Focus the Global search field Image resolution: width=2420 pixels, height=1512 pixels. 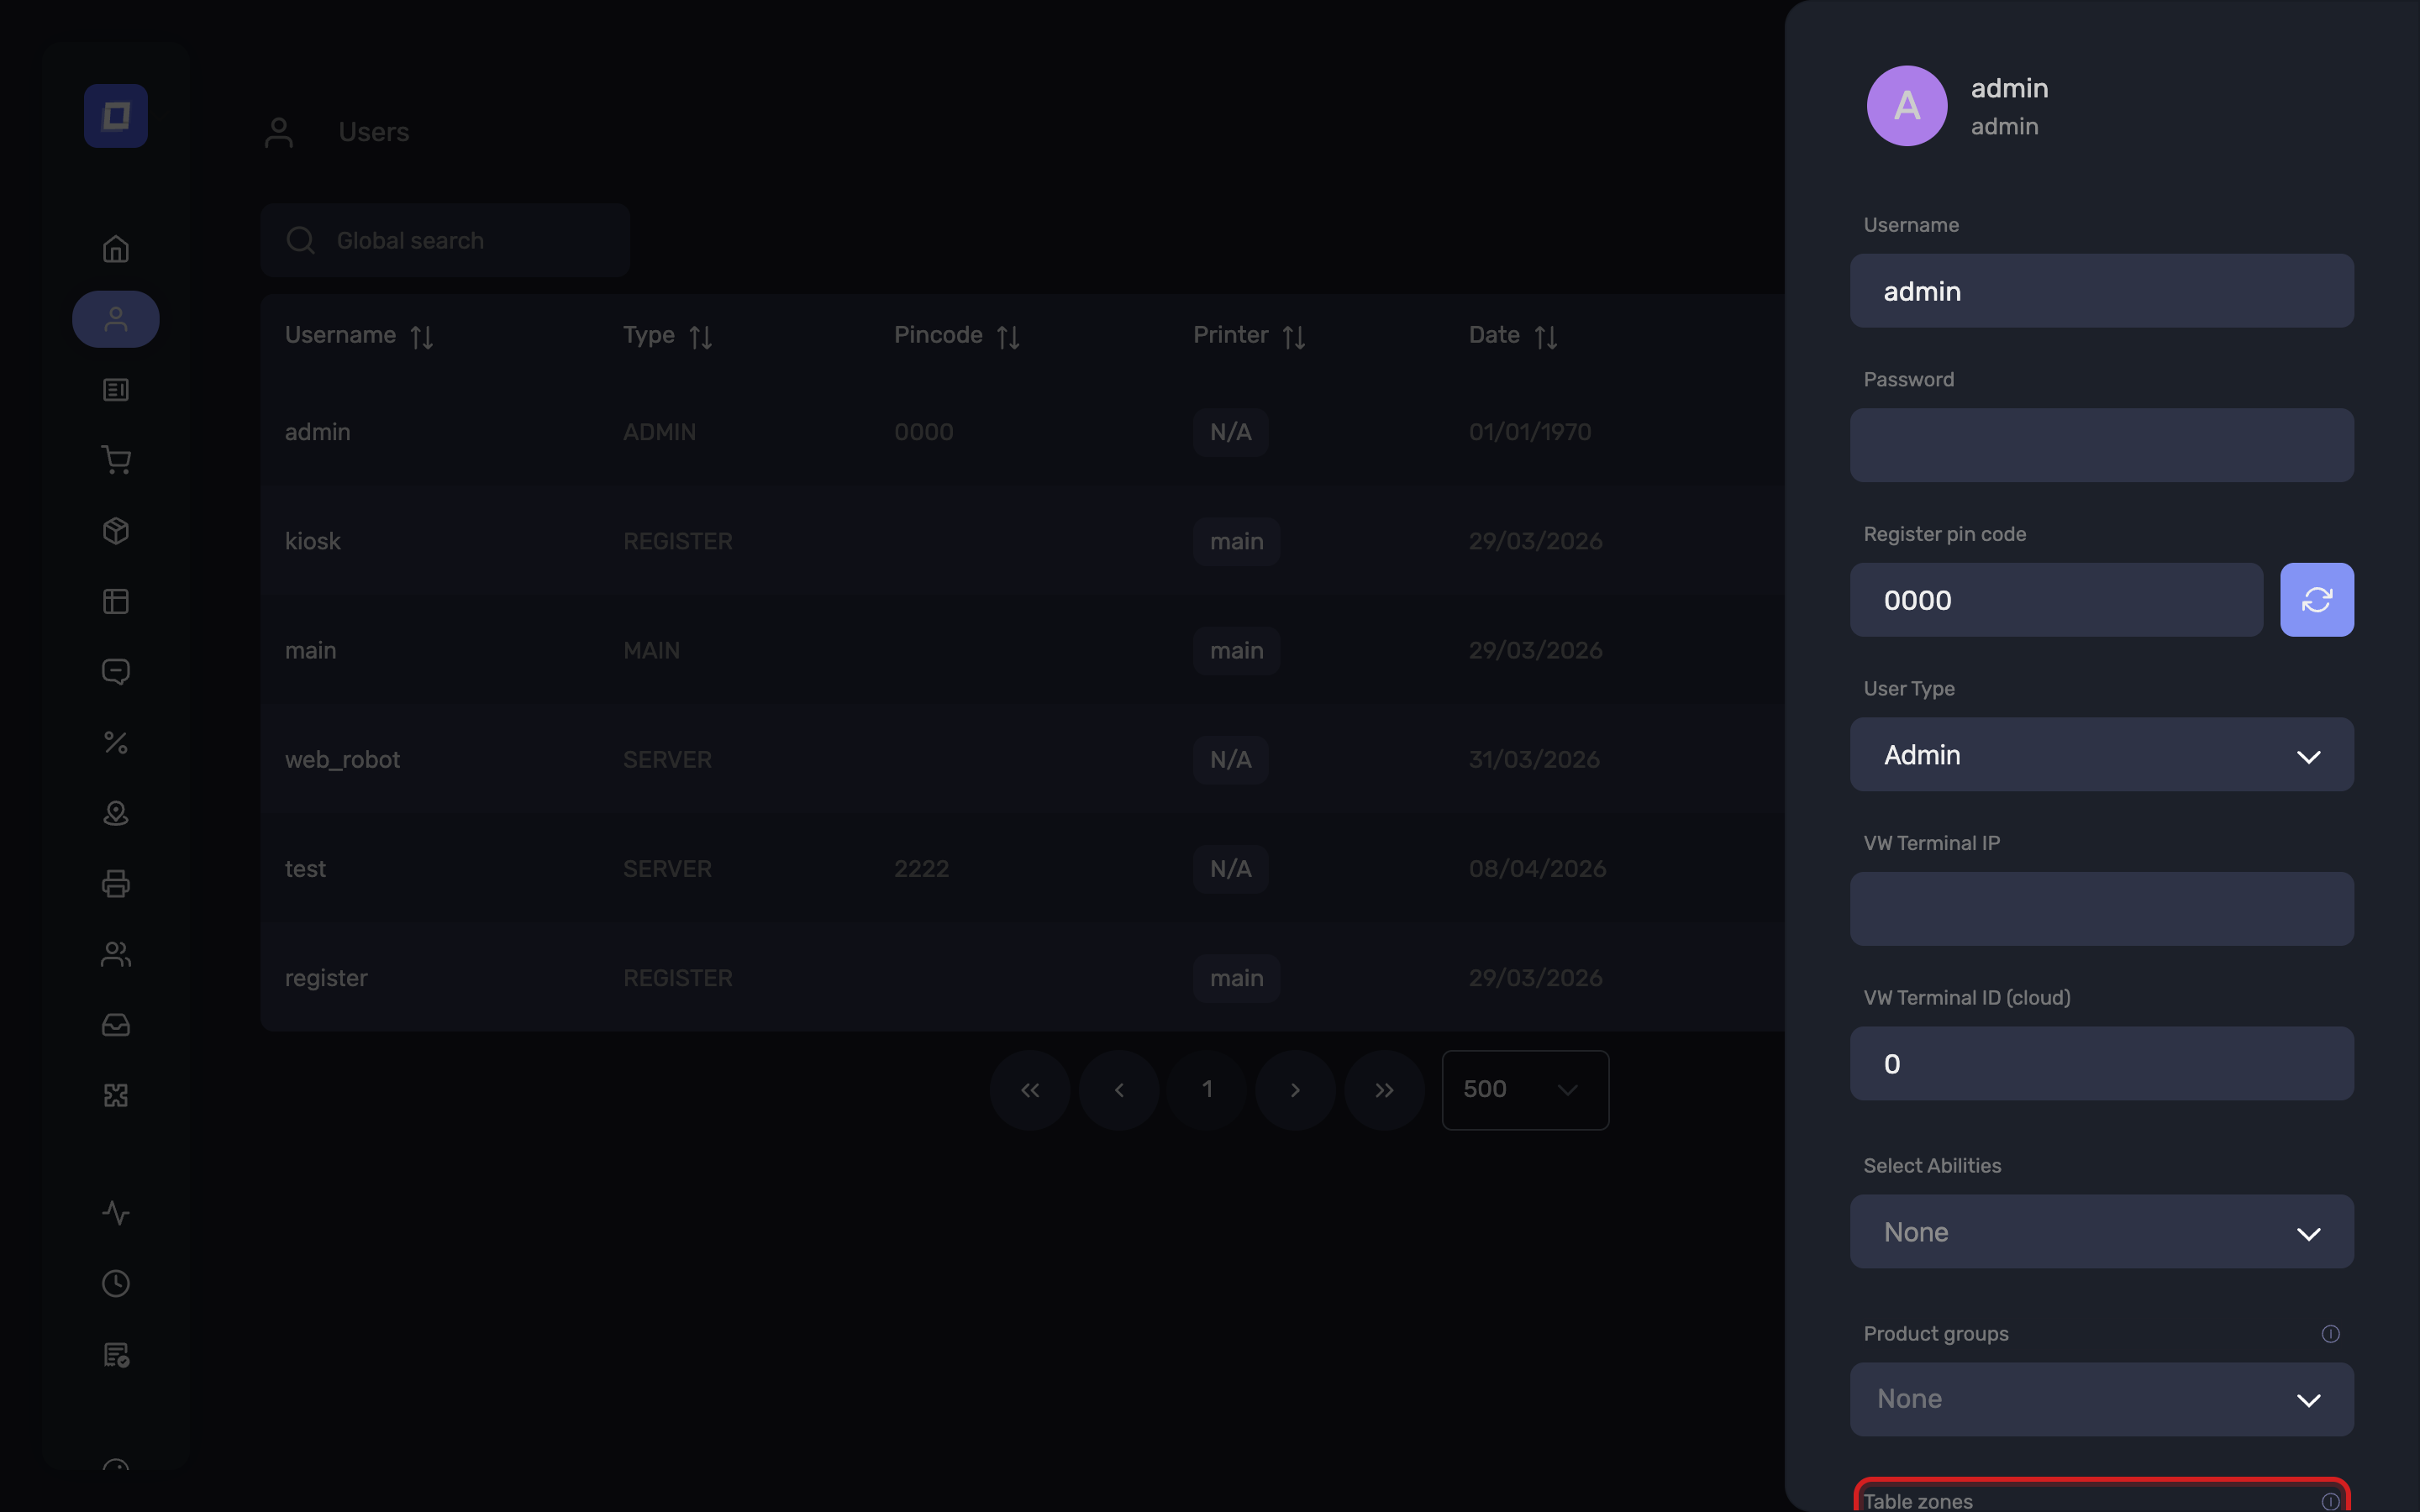[x=445, y=240]
